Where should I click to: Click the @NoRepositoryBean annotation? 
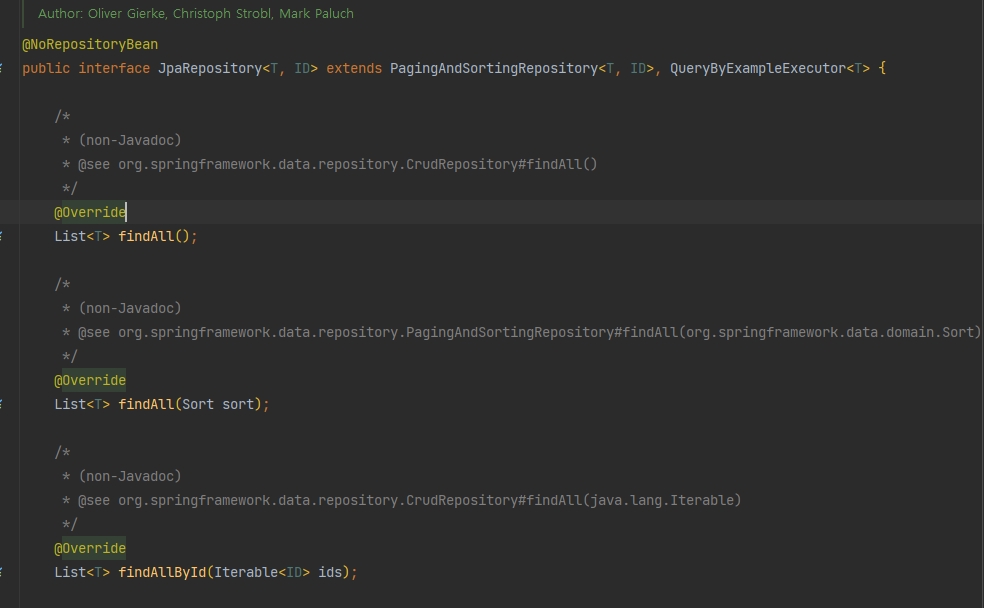90,45
